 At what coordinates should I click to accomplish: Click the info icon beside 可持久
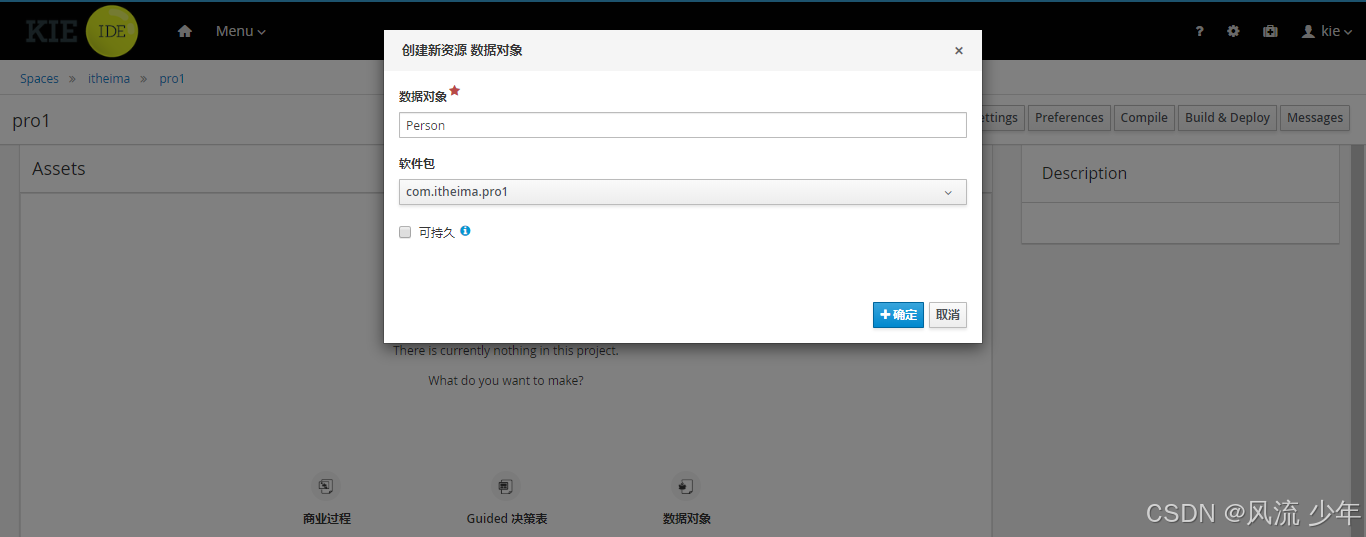point(465,231)
